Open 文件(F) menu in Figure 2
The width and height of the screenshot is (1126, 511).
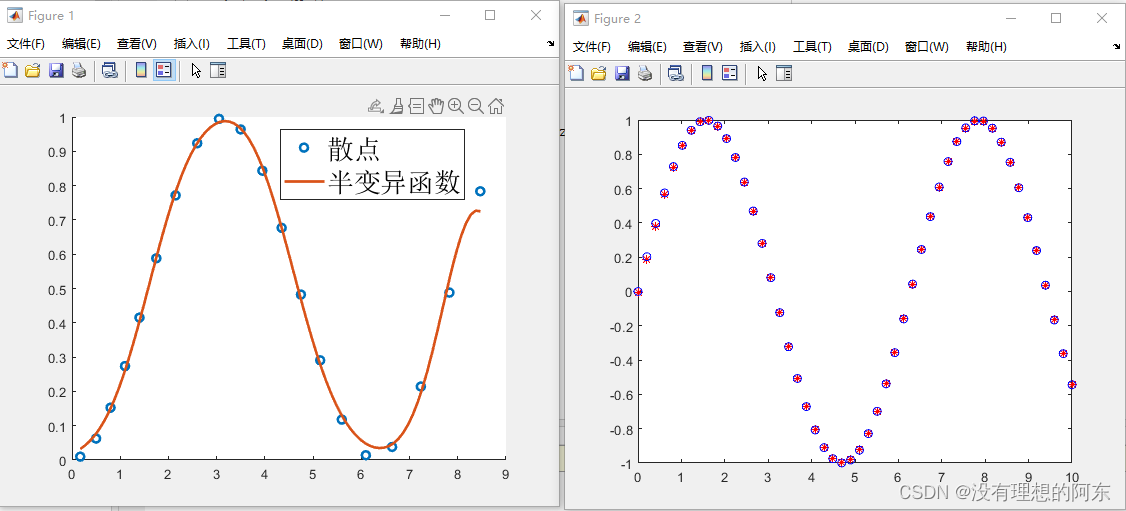pyautogui.click(x=592, y=47)
